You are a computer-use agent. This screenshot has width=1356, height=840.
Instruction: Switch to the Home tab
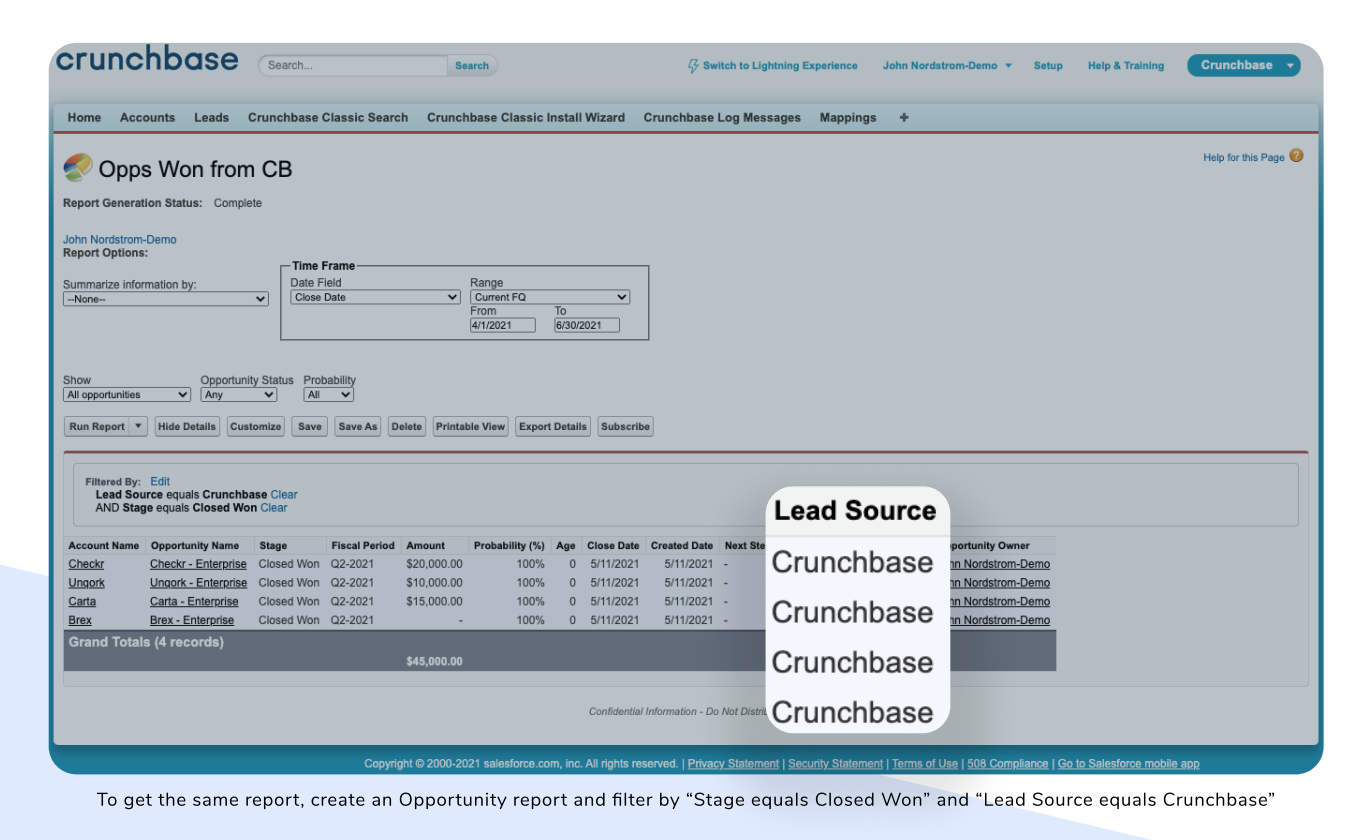[84, 117]
